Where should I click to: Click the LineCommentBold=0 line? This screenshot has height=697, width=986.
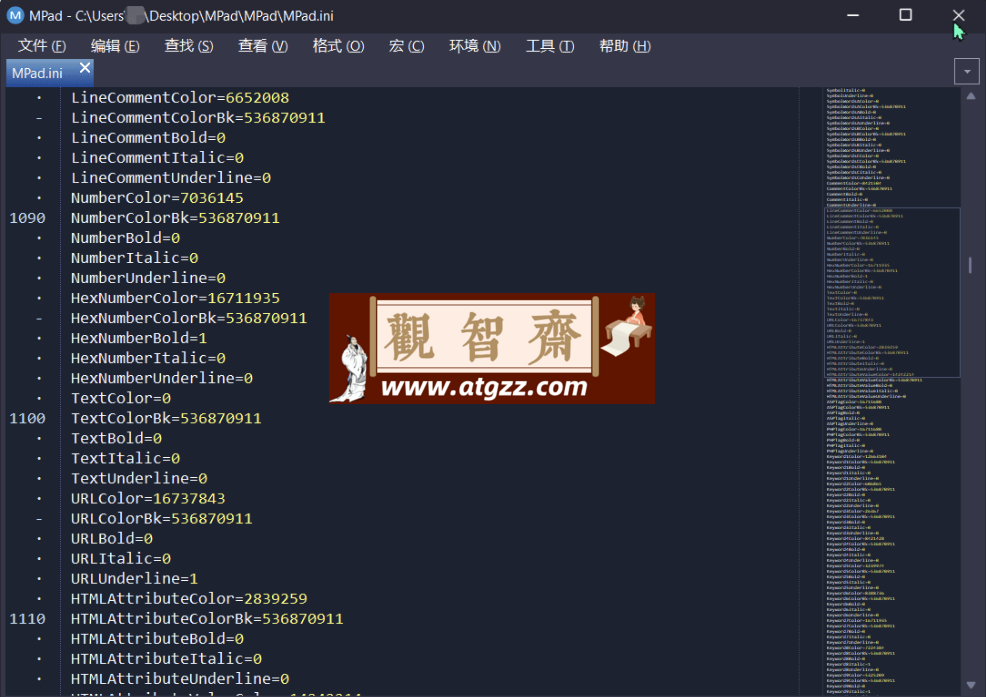(148, 138)
